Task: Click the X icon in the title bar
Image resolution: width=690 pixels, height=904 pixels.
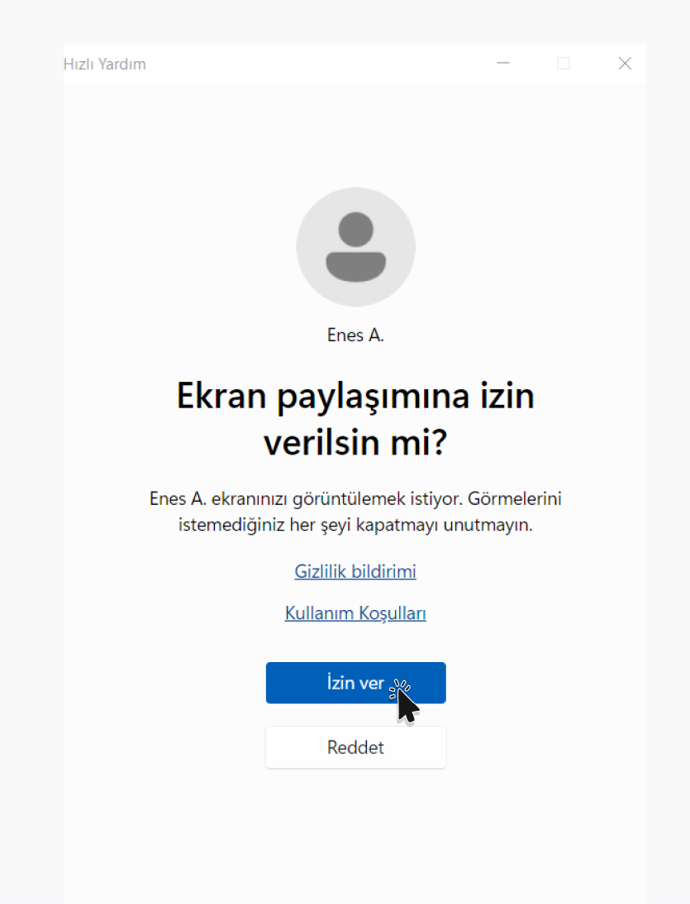Action: click(625, 63)
